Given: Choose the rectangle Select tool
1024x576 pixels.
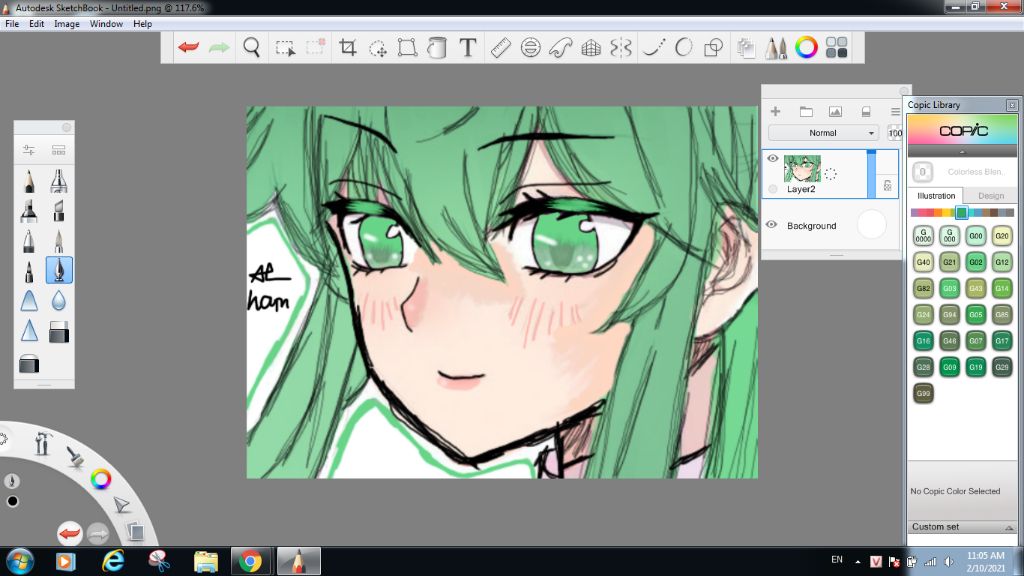Looking at the screenshot, I should coord(285,48).
